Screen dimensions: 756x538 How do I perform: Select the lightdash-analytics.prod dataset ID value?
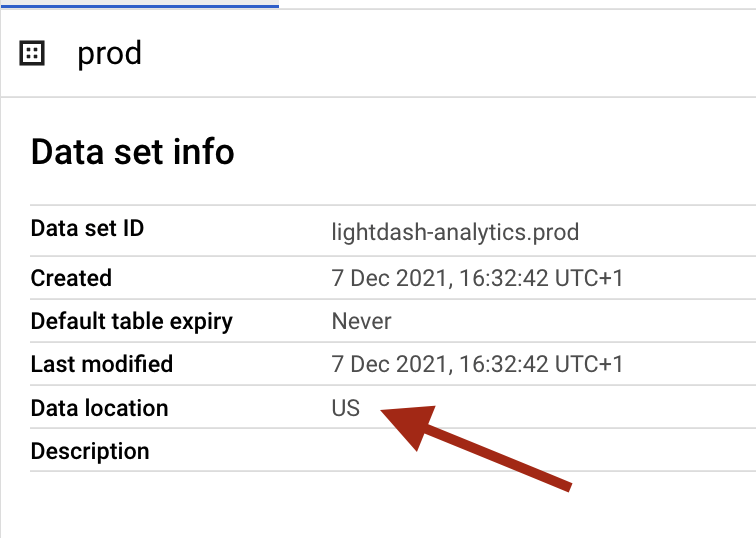[455, 232]
